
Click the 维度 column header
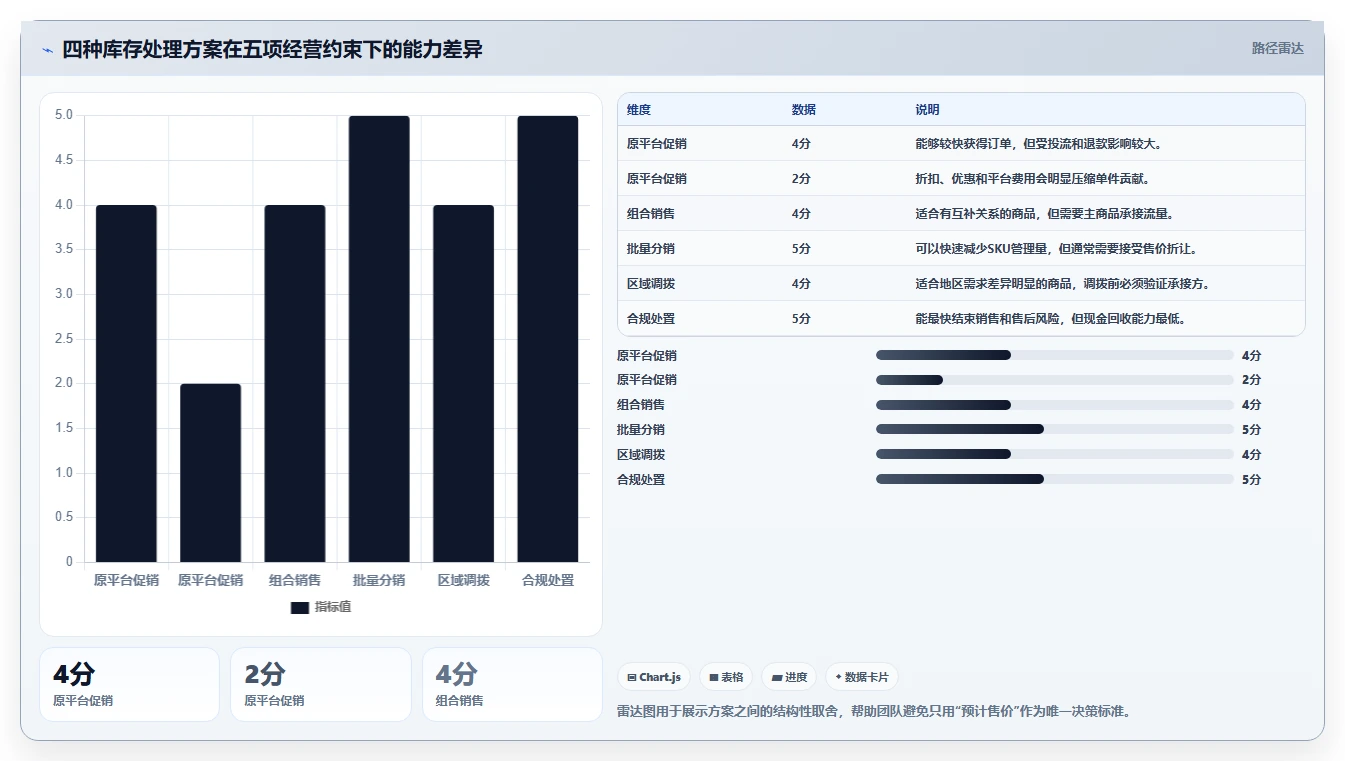tap(639, 110)
